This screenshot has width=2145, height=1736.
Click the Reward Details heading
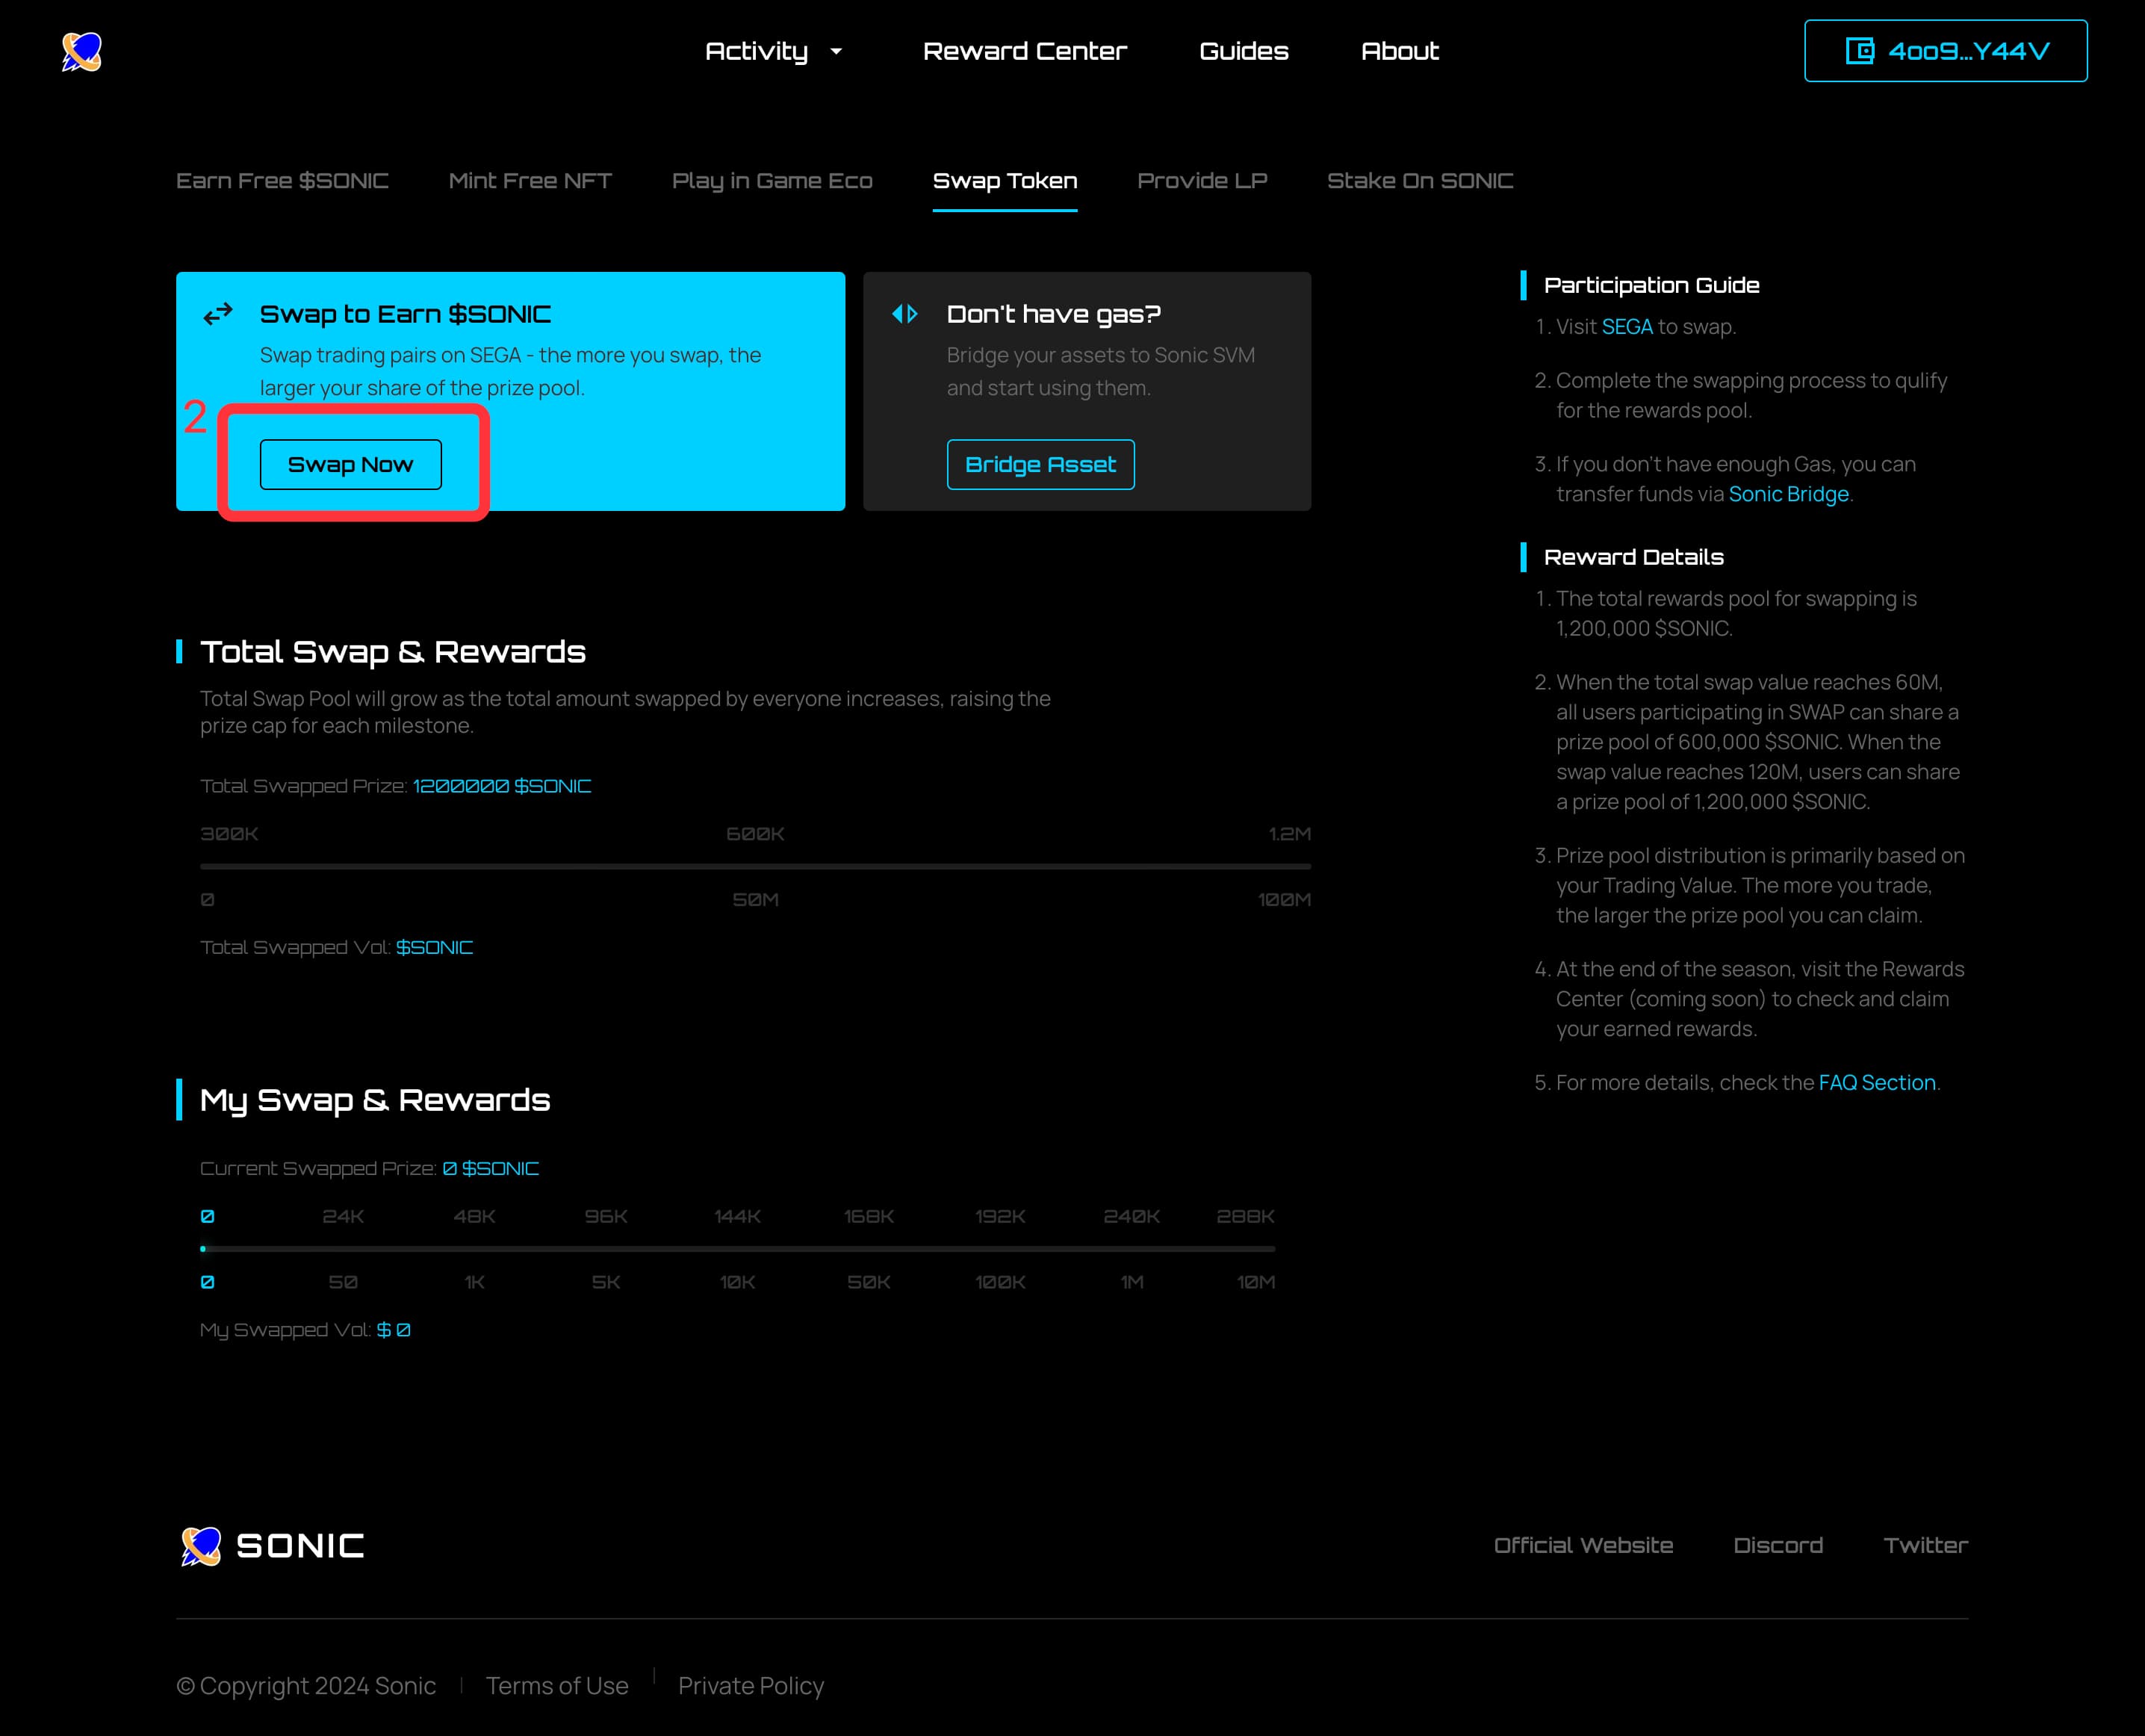click(1633, 558)
